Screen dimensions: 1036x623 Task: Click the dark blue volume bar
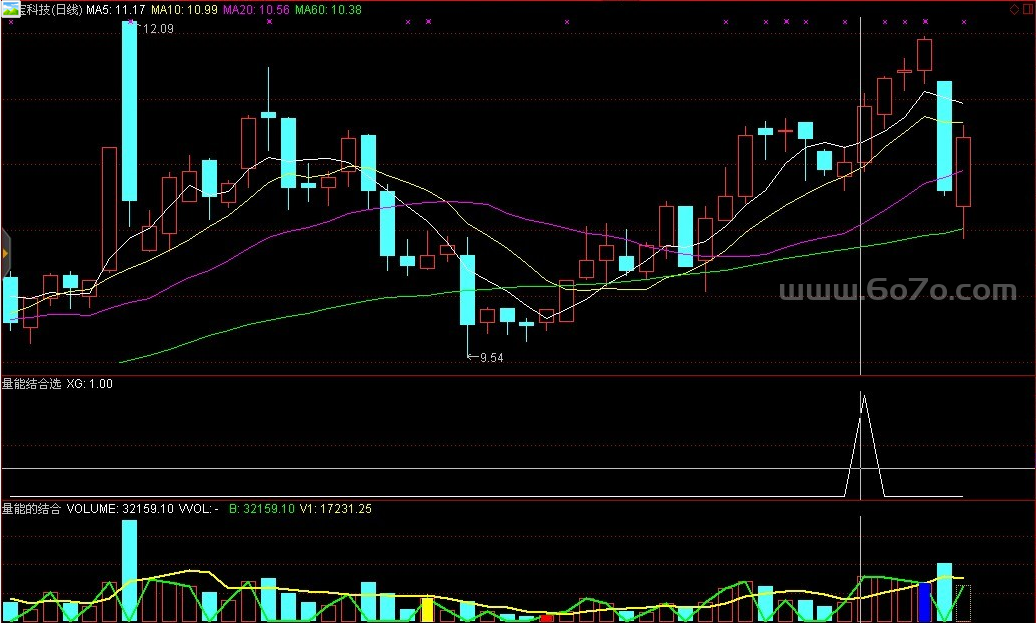pyautogui.click(x=924, y=603)
